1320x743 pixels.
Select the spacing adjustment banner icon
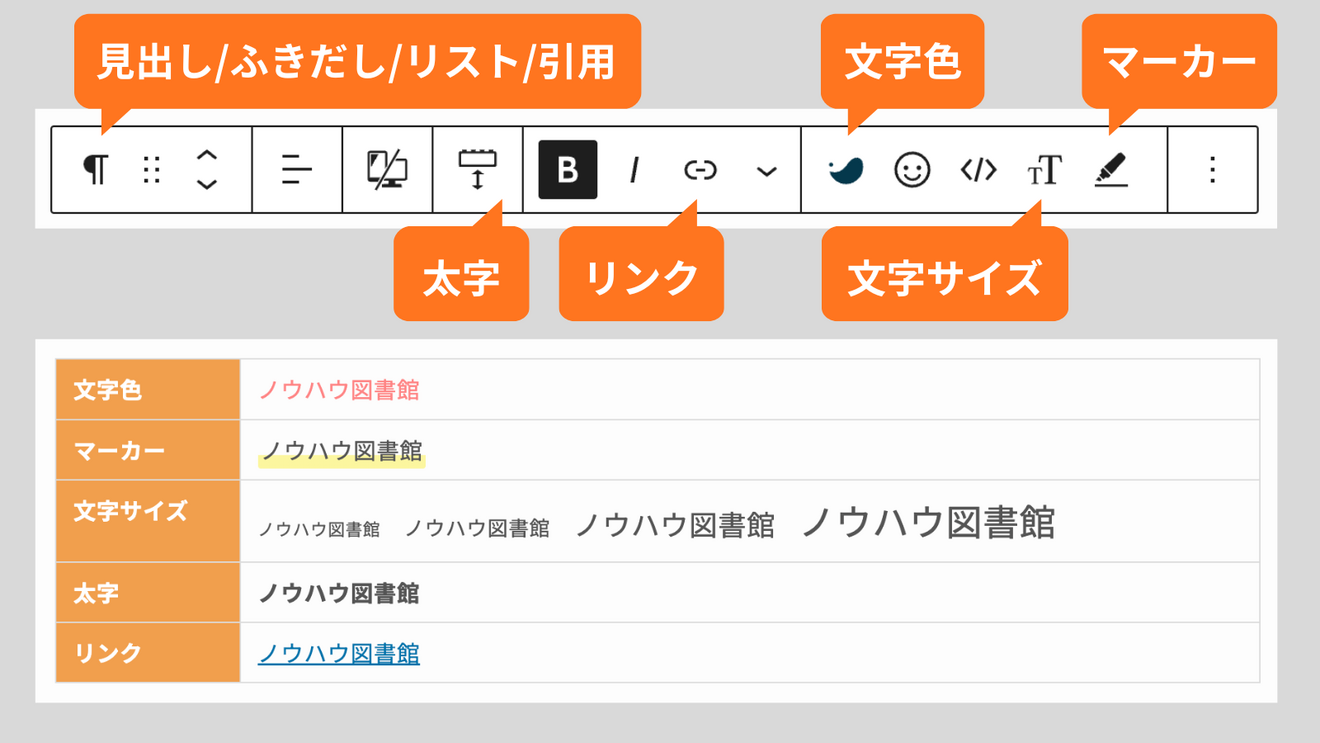[x=478, y=170]
